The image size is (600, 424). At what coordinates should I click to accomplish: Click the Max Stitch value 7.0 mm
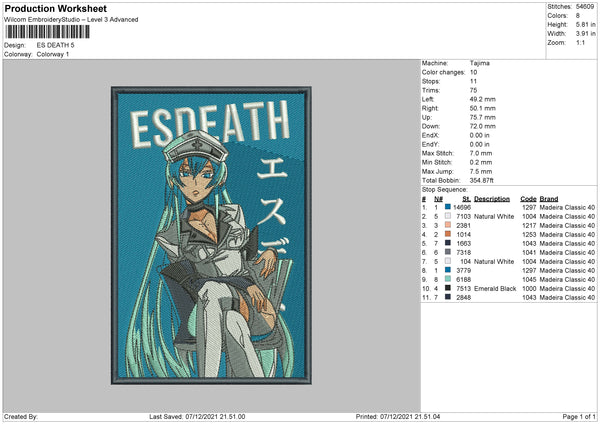[481, 153]
